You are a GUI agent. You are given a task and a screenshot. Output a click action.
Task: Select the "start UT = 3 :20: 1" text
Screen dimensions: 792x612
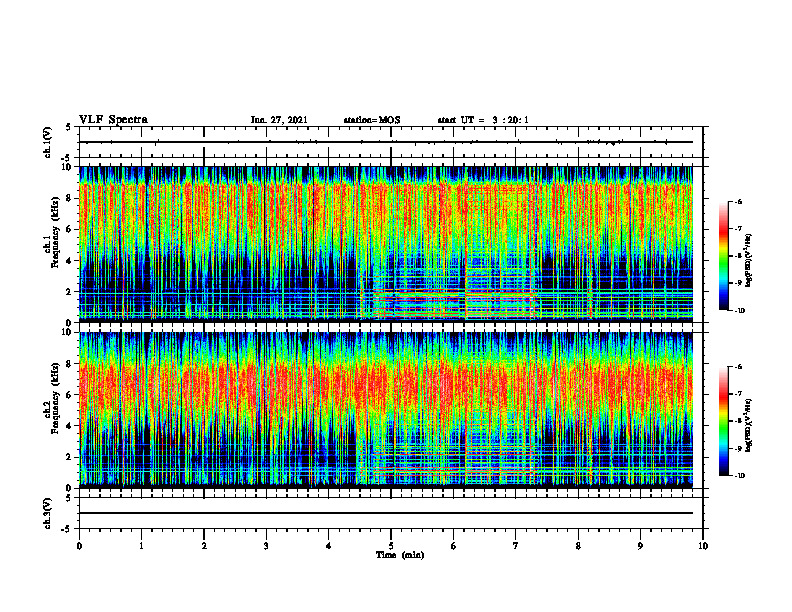(483, 120)
